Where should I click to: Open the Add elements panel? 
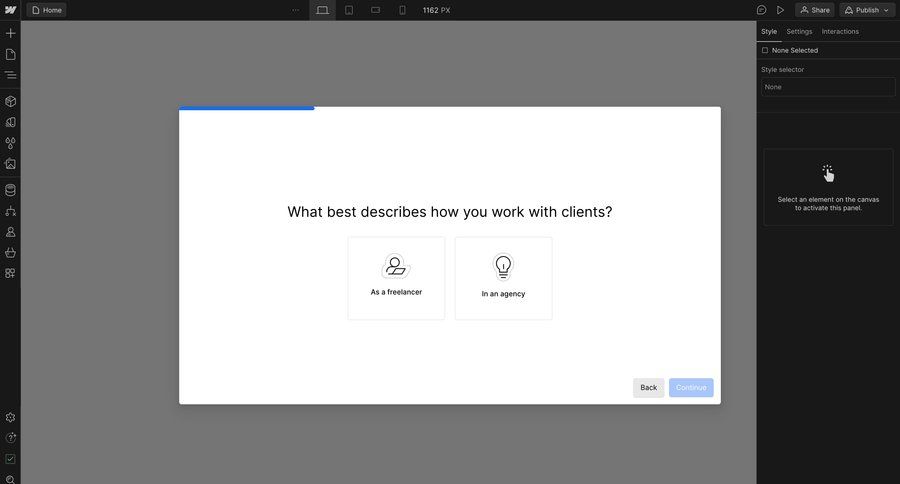[10, 33]
